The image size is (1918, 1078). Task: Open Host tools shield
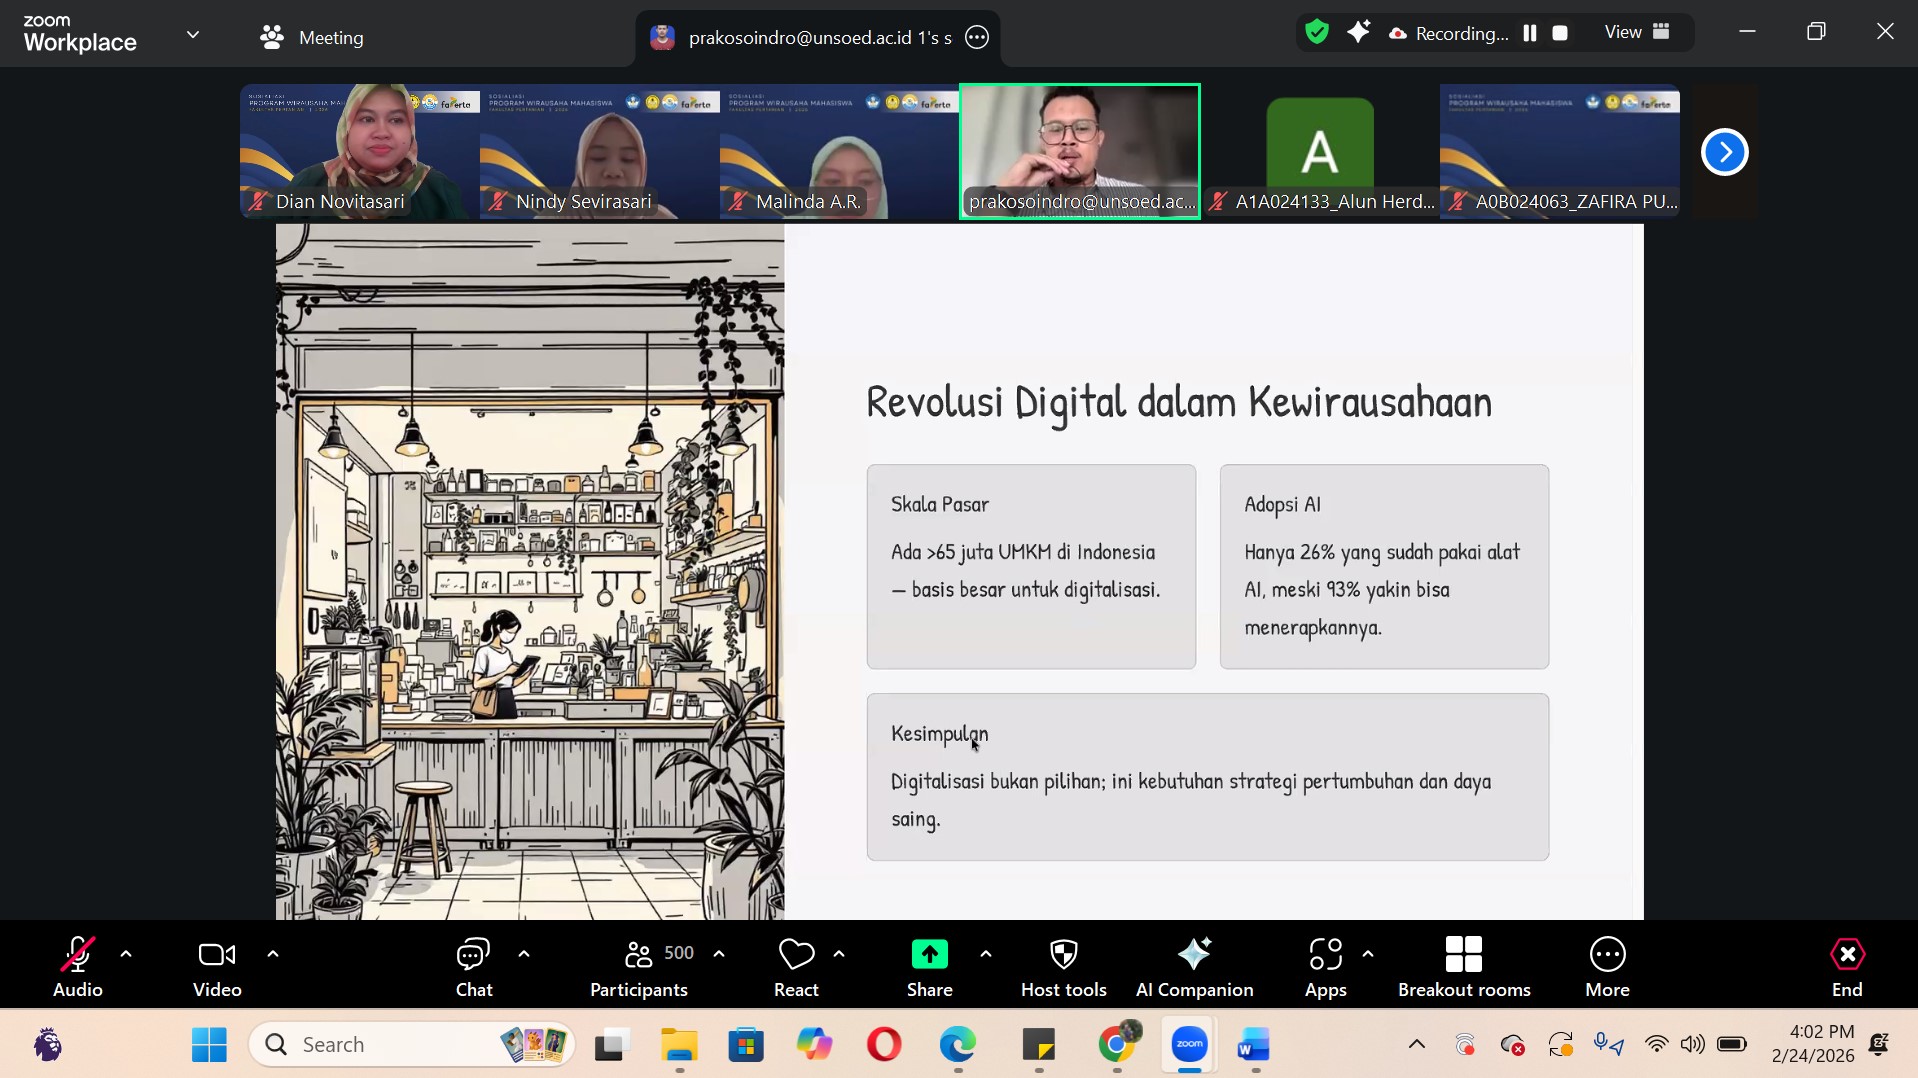pos(1063,966)
